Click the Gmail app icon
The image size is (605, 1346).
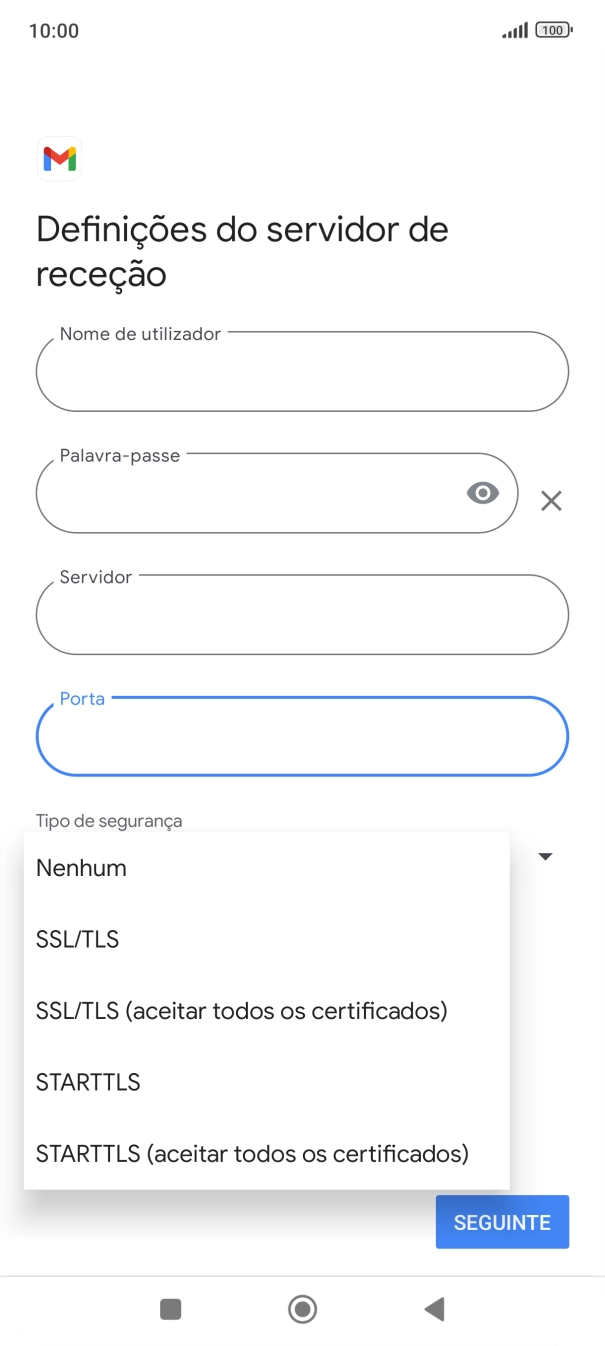(59, 158)
